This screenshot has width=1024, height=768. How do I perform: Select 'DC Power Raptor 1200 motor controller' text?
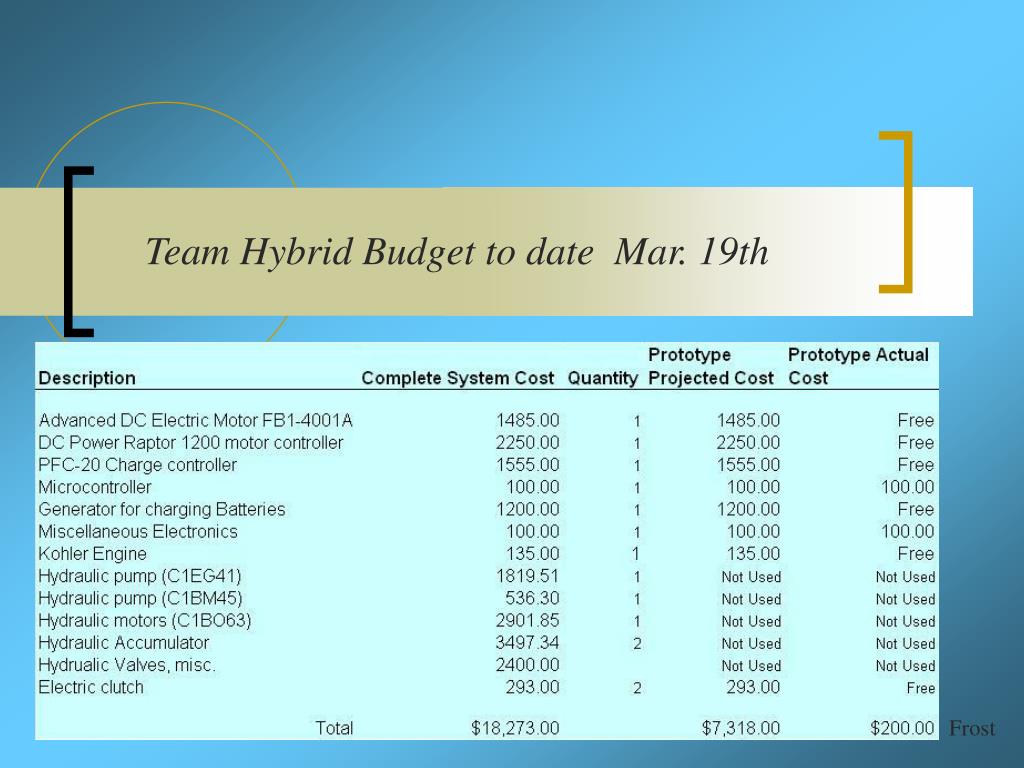(191, 443)
